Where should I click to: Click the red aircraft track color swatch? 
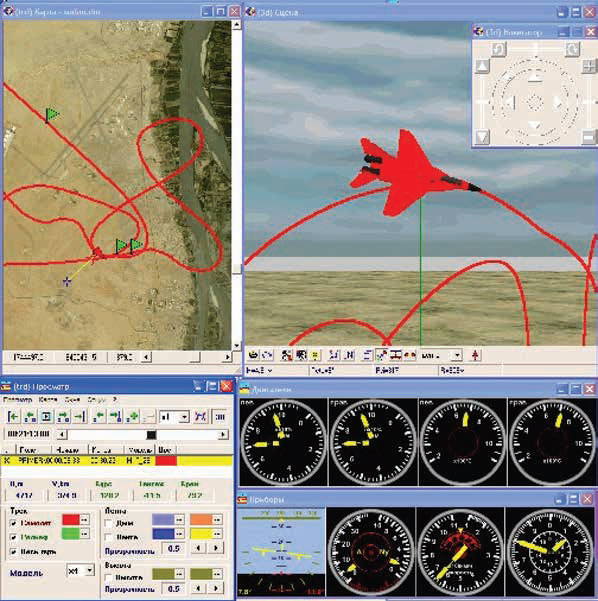(71, 519)
